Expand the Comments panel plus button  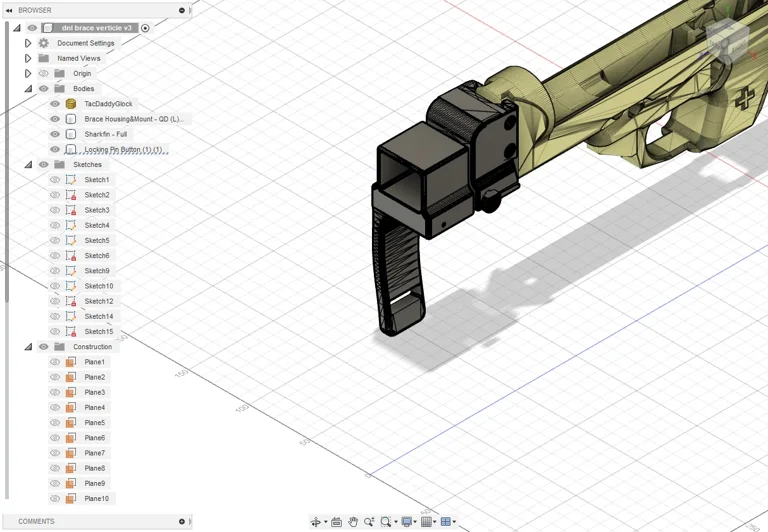182,522
